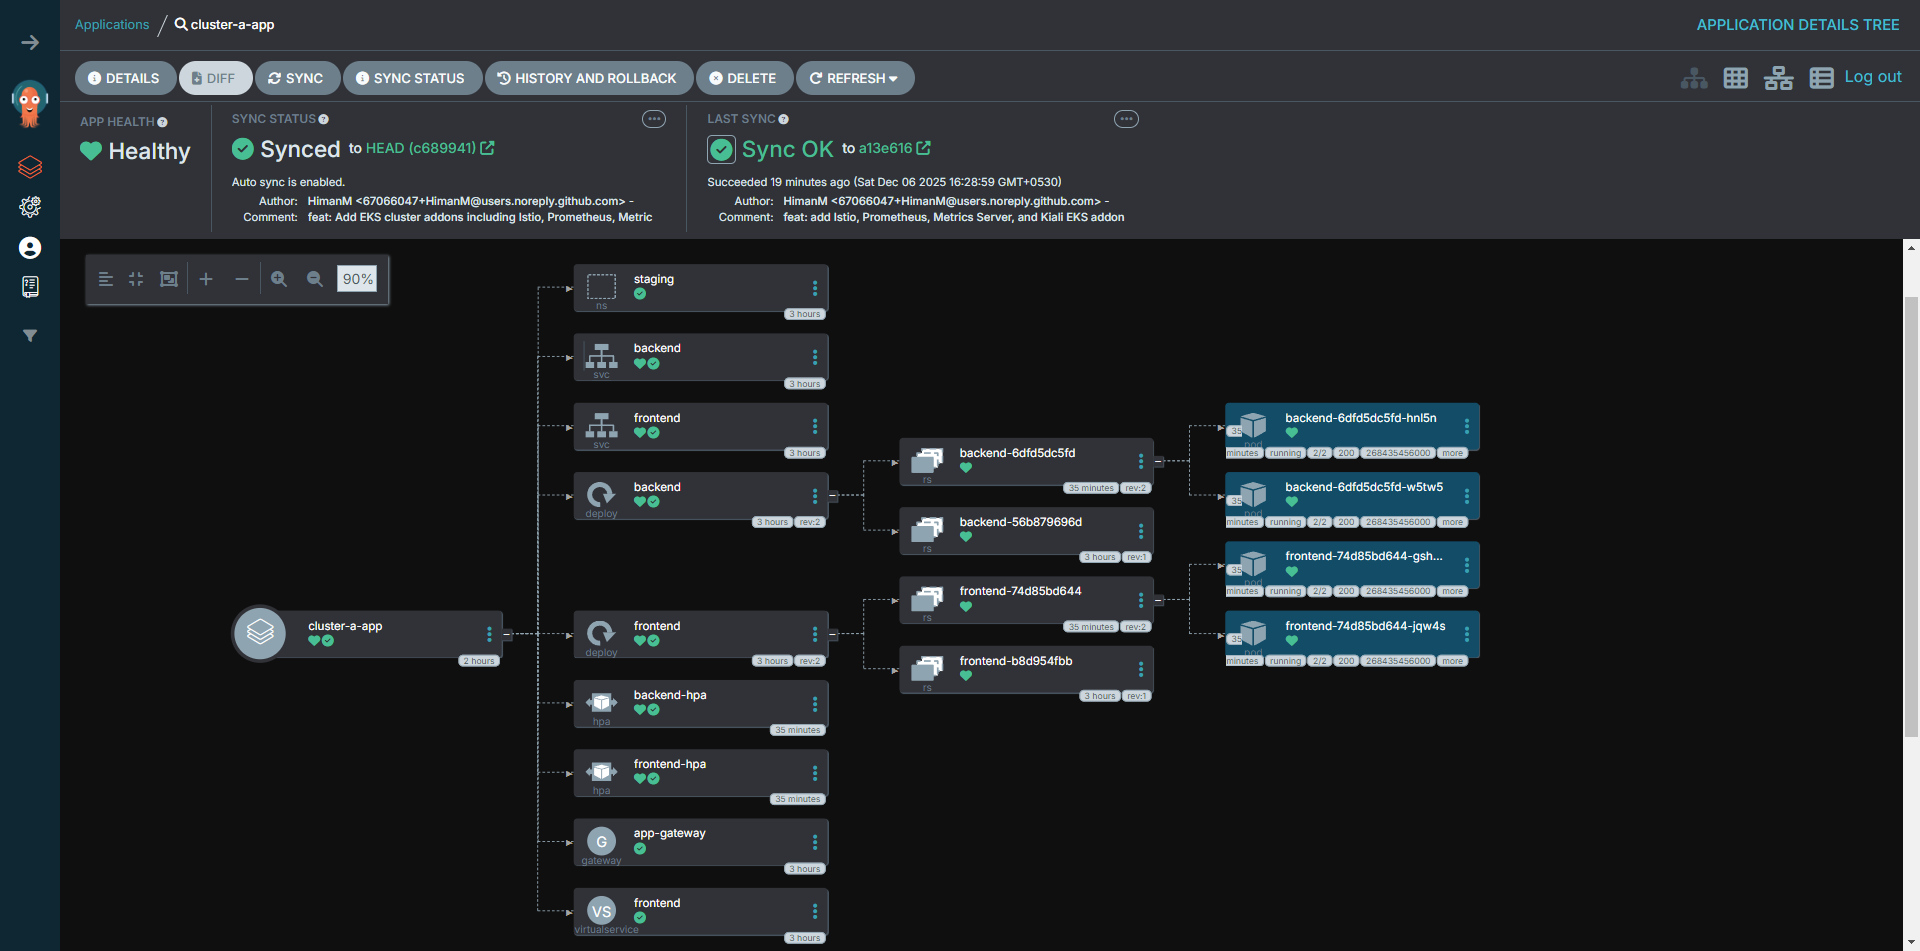Click the fit-to-view icon in the graph toolbar
This screenshot has height=951, width=1920.
coord(135,279)
